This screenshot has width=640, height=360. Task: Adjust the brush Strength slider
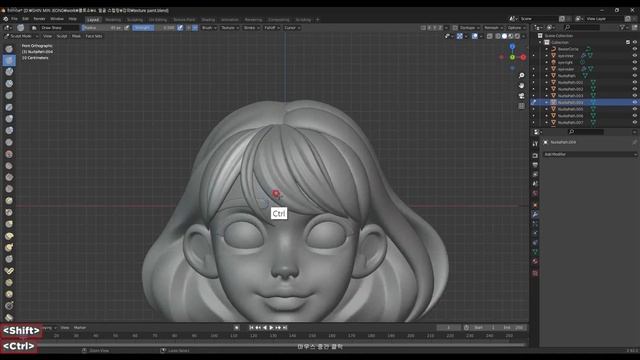[x=154, y=28]
